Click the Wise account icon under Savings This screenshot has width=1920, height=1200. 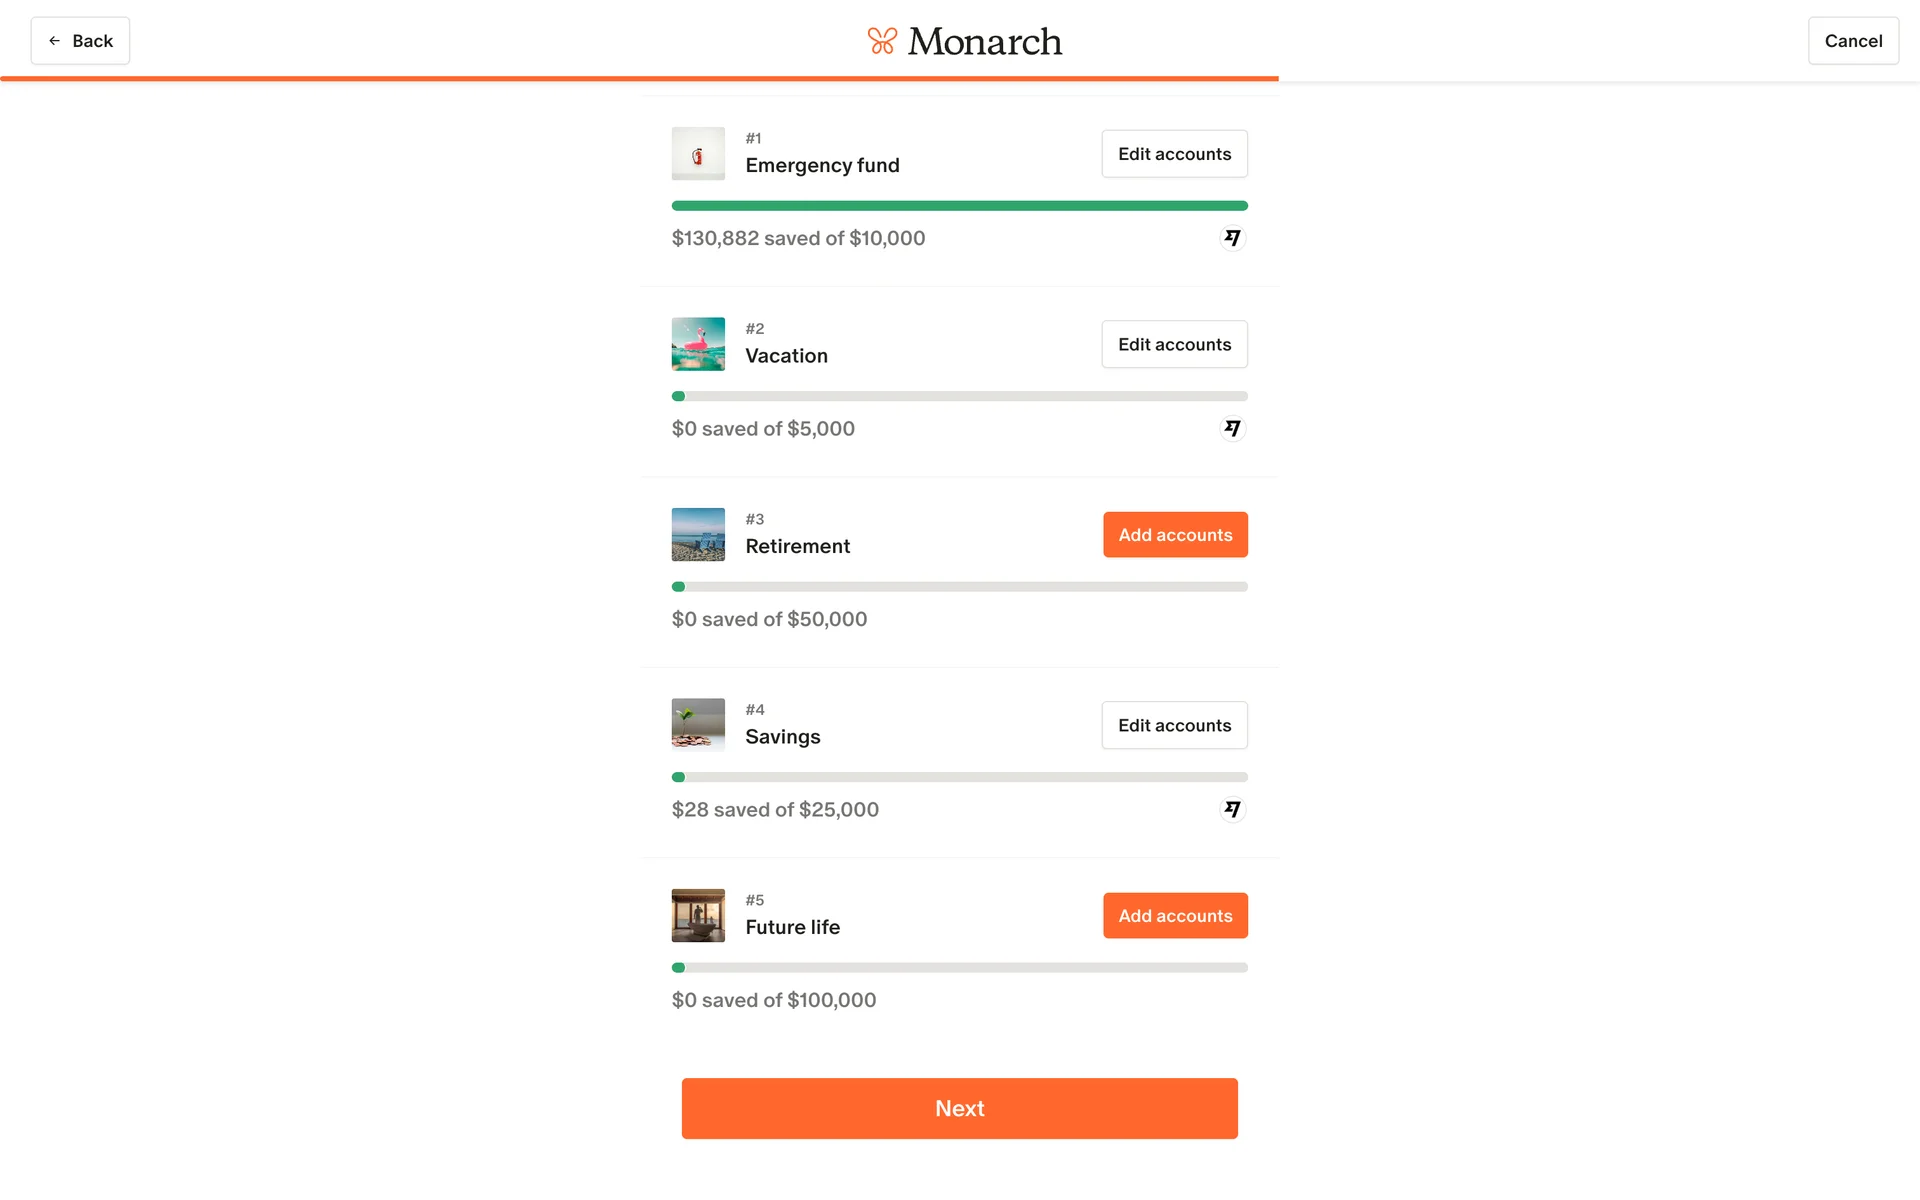point(1232,810)
